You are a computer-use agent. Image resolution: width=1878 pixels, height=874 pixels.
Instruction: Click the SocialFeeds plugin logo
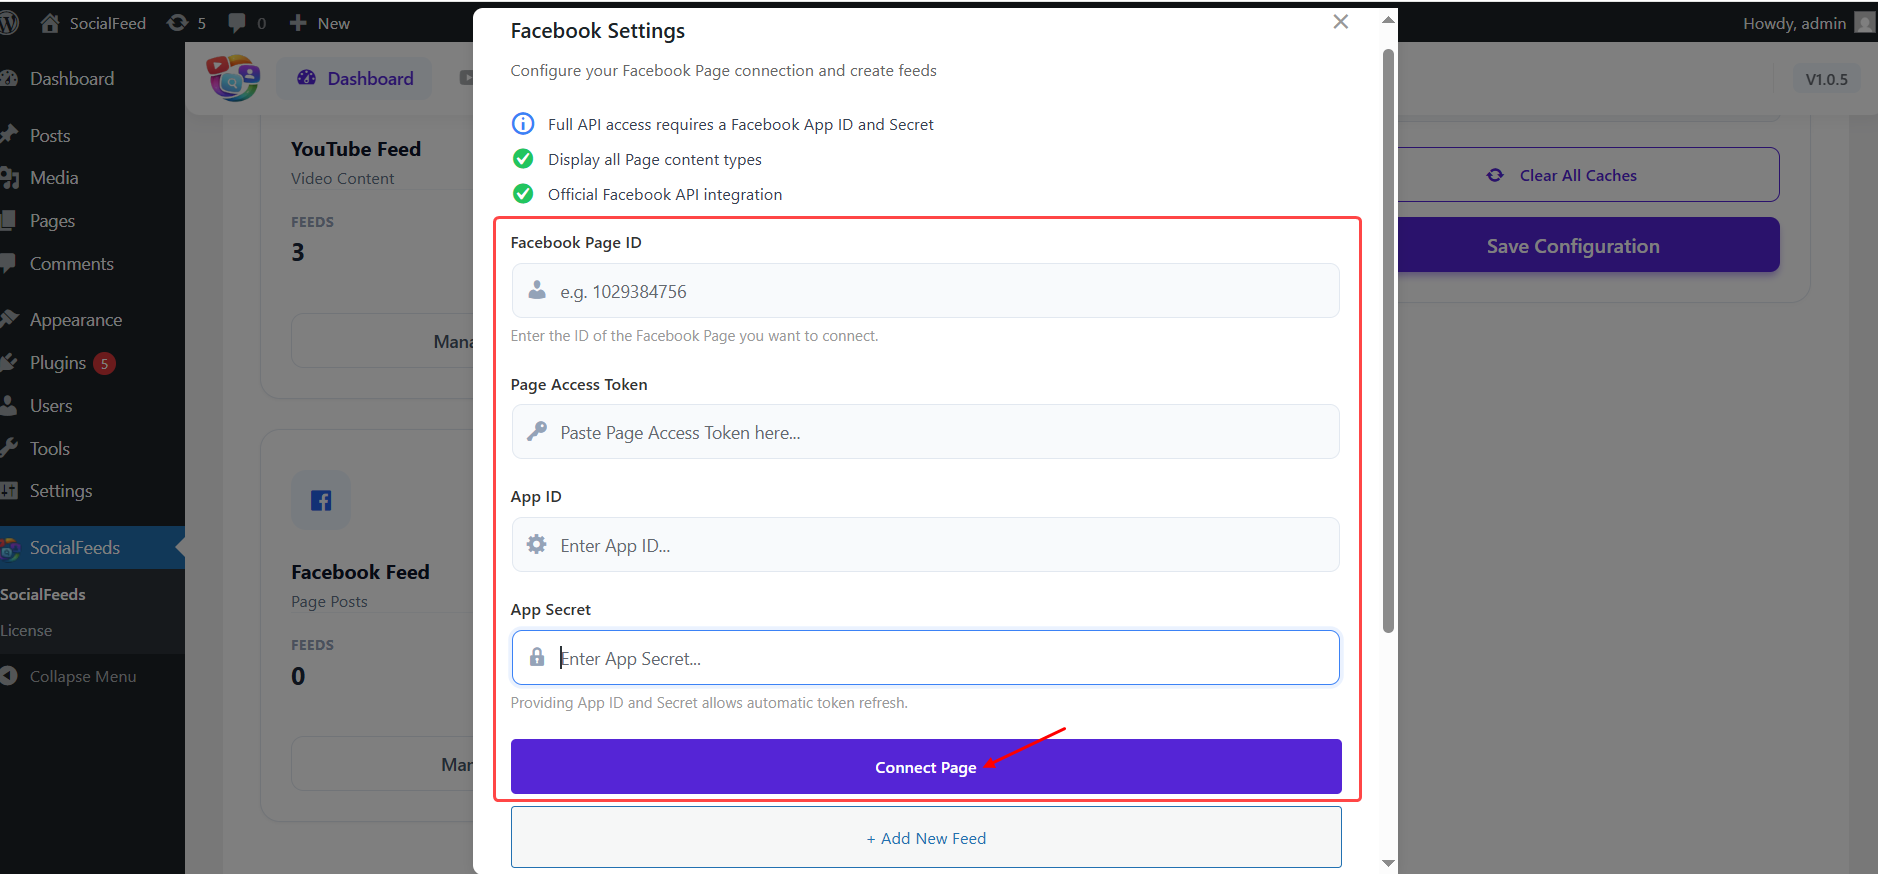[233, 78]
